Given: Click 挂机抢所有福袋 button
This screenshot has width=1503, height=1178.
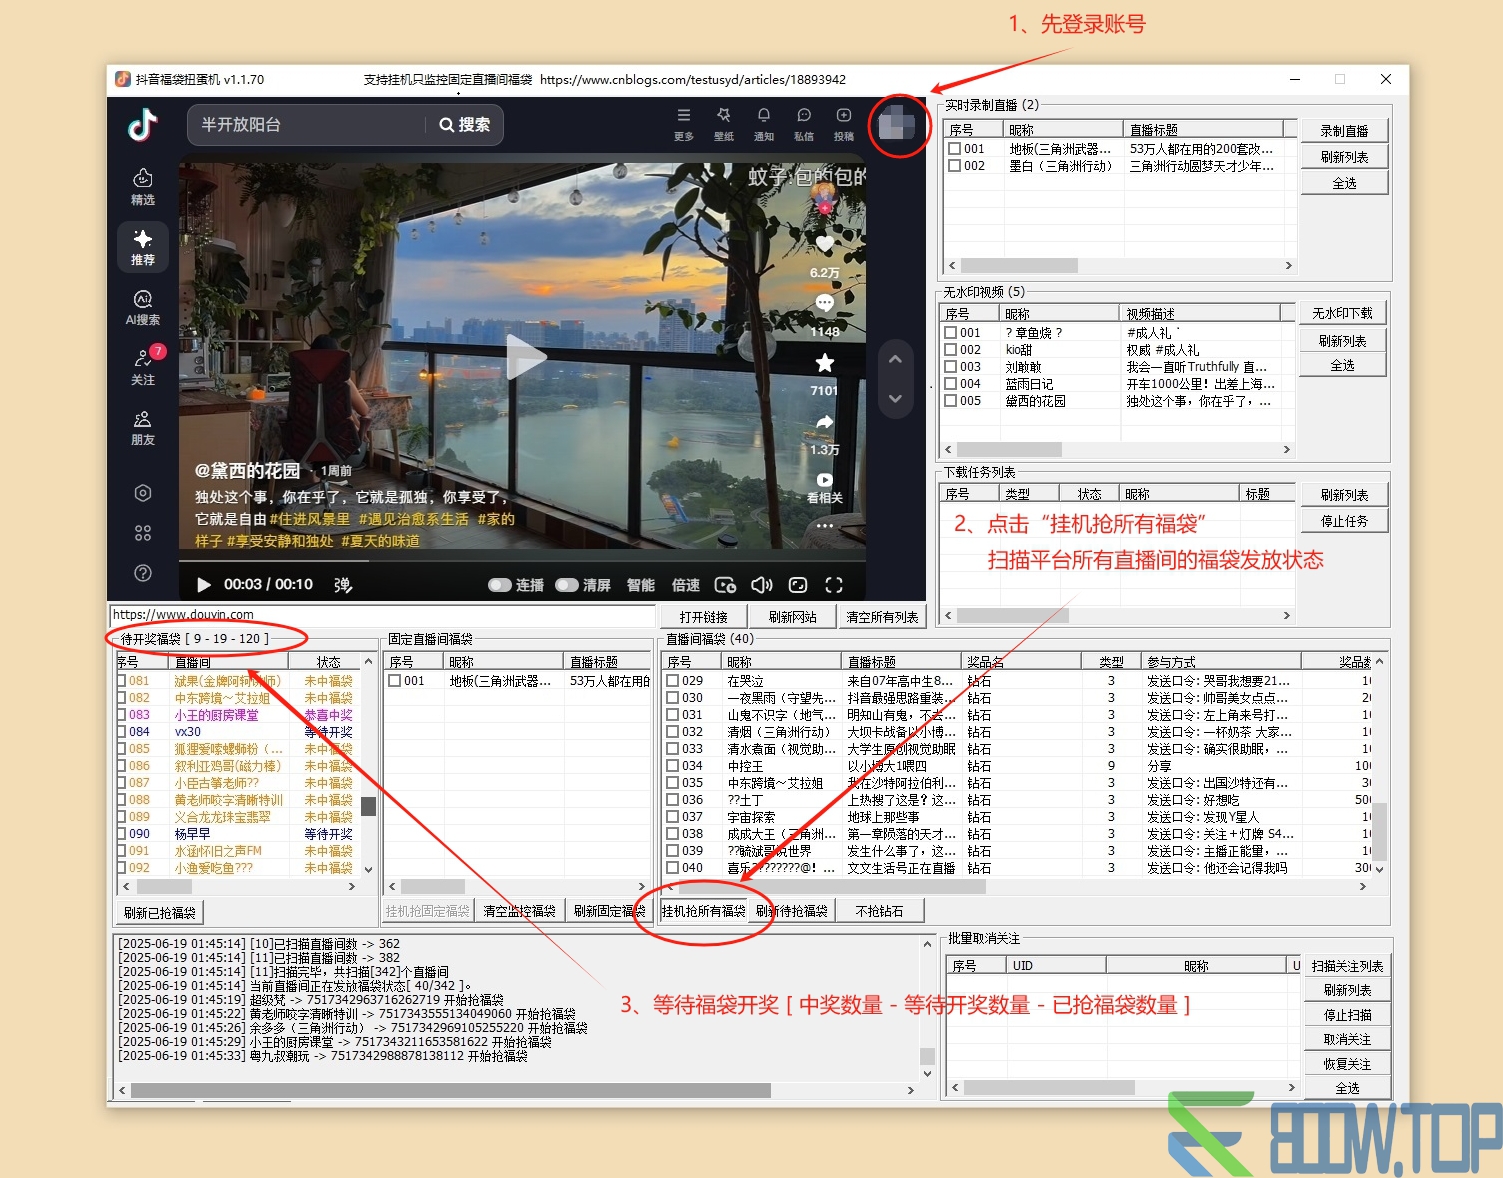Looking at the screenshot, I should 704,911.
